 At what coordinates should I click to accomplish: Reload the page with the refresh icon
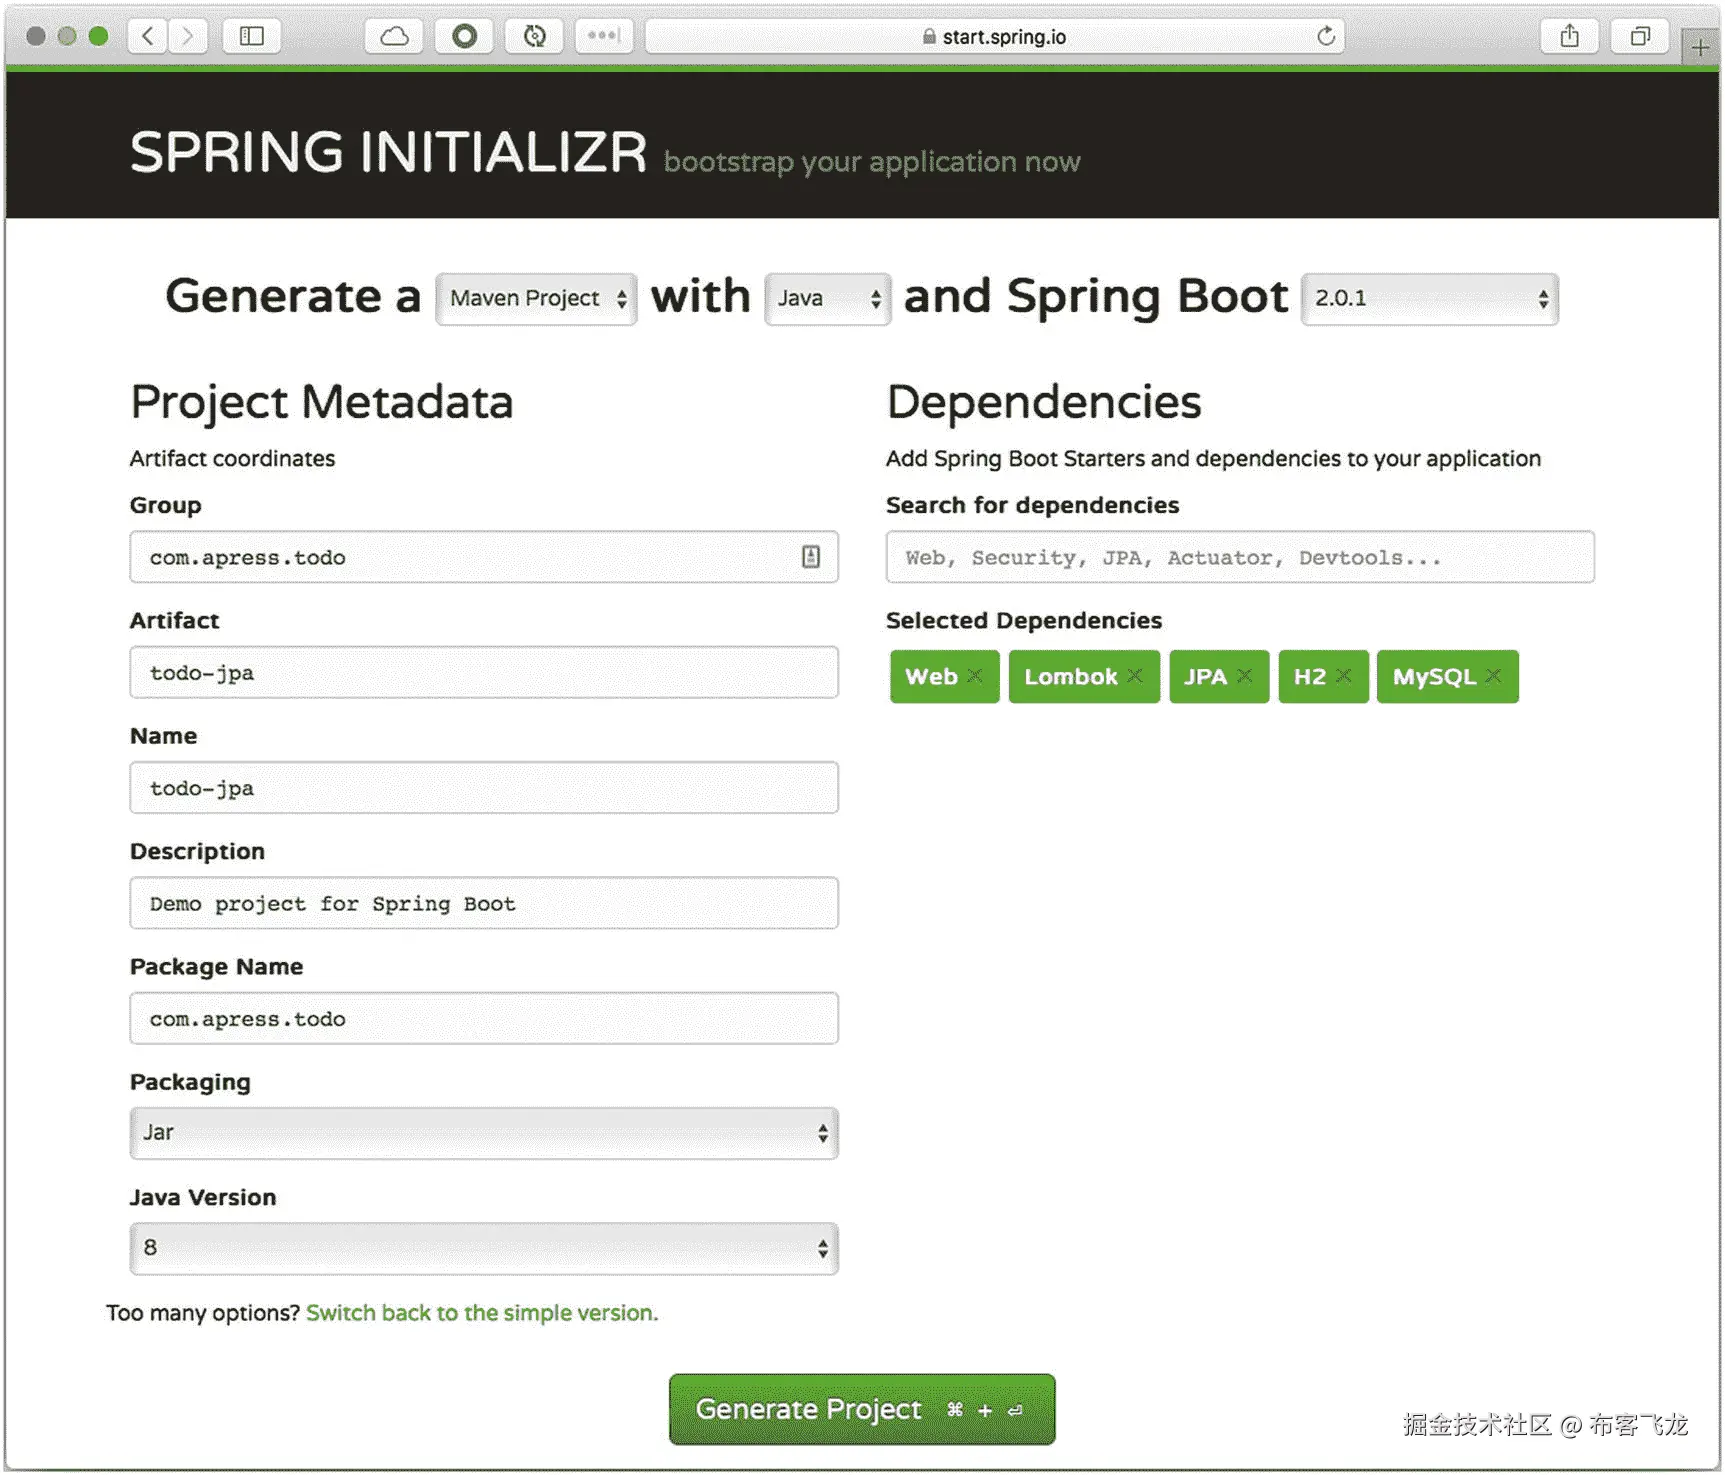tap(1326, 37)
